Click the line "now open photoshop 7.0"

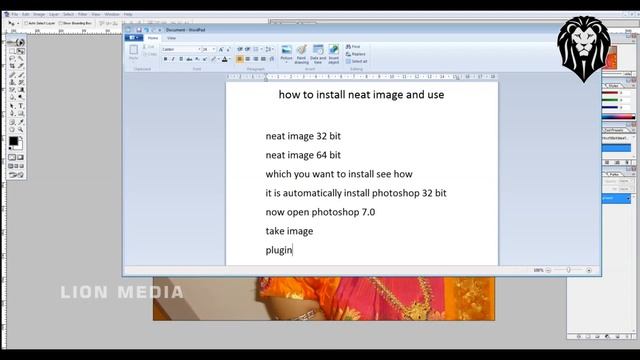(320, 212)
